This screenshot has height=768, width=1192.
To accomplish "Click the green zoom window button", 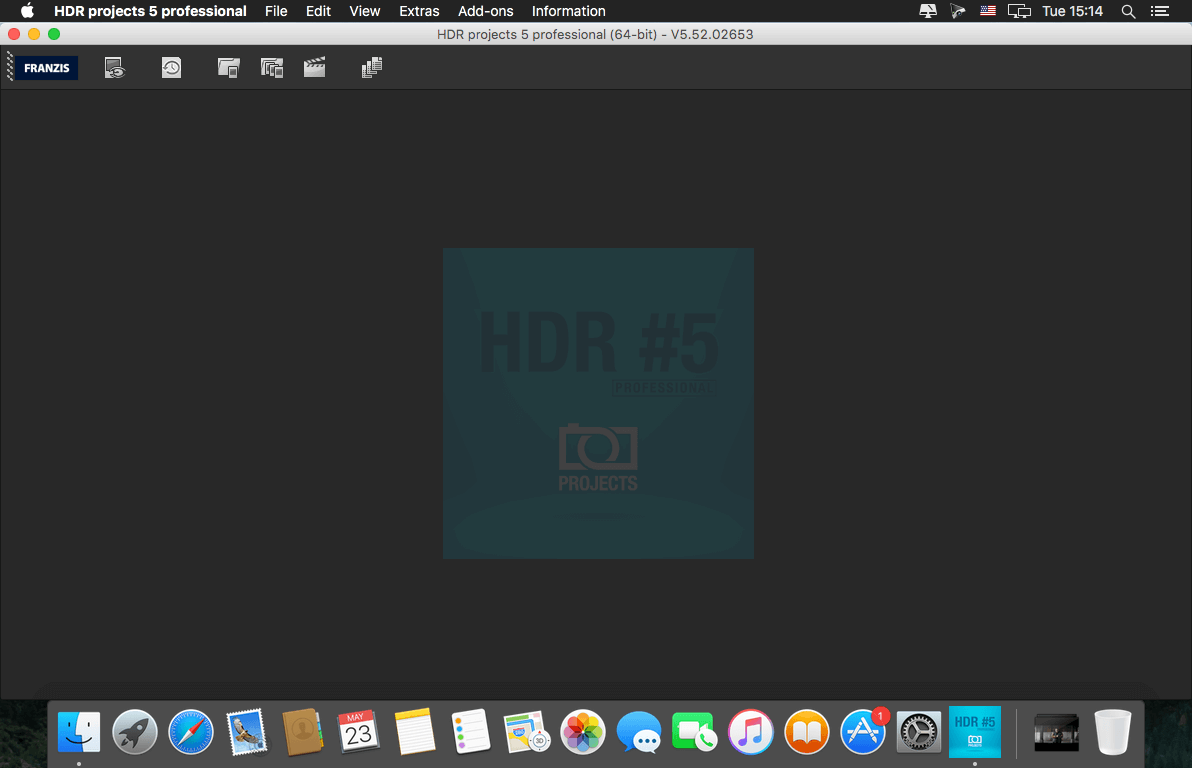I will (54, 33).
